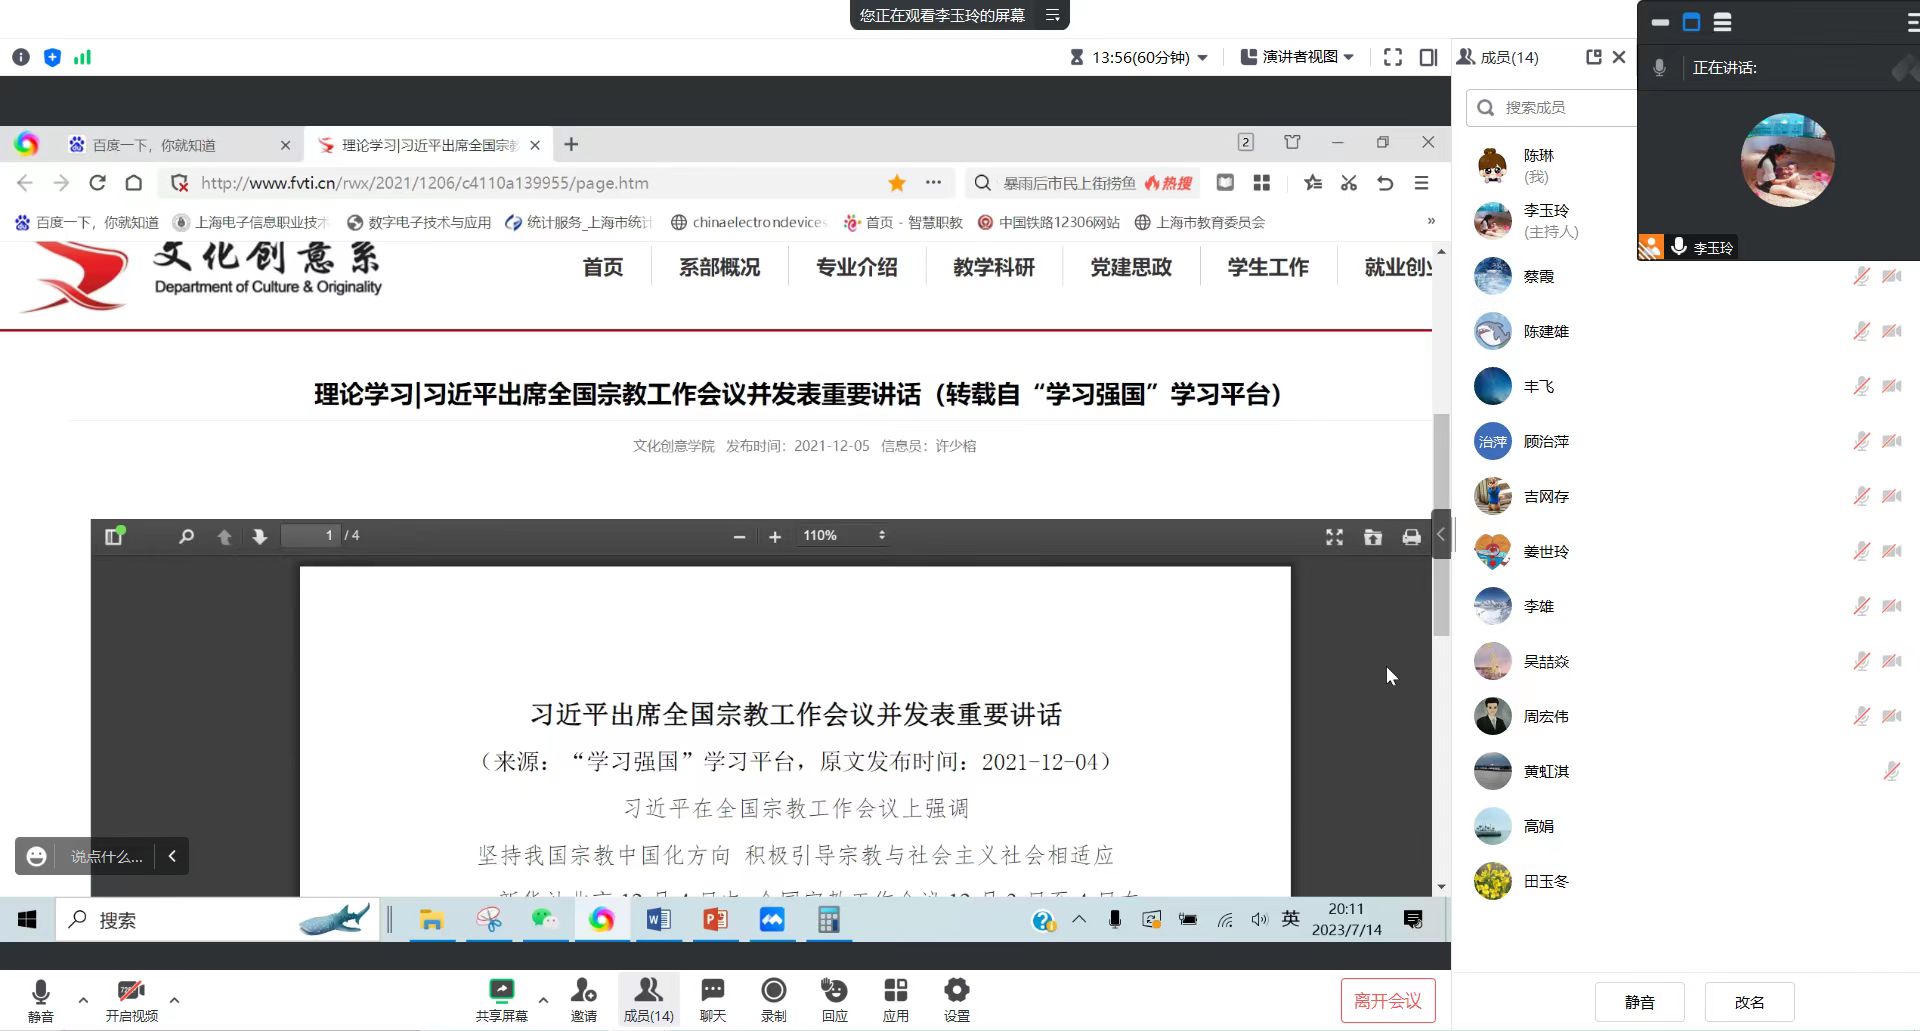Toggle the PDF sidebar panel icon
This screenshot has height=1031, width=1920.
coord(114,537)
